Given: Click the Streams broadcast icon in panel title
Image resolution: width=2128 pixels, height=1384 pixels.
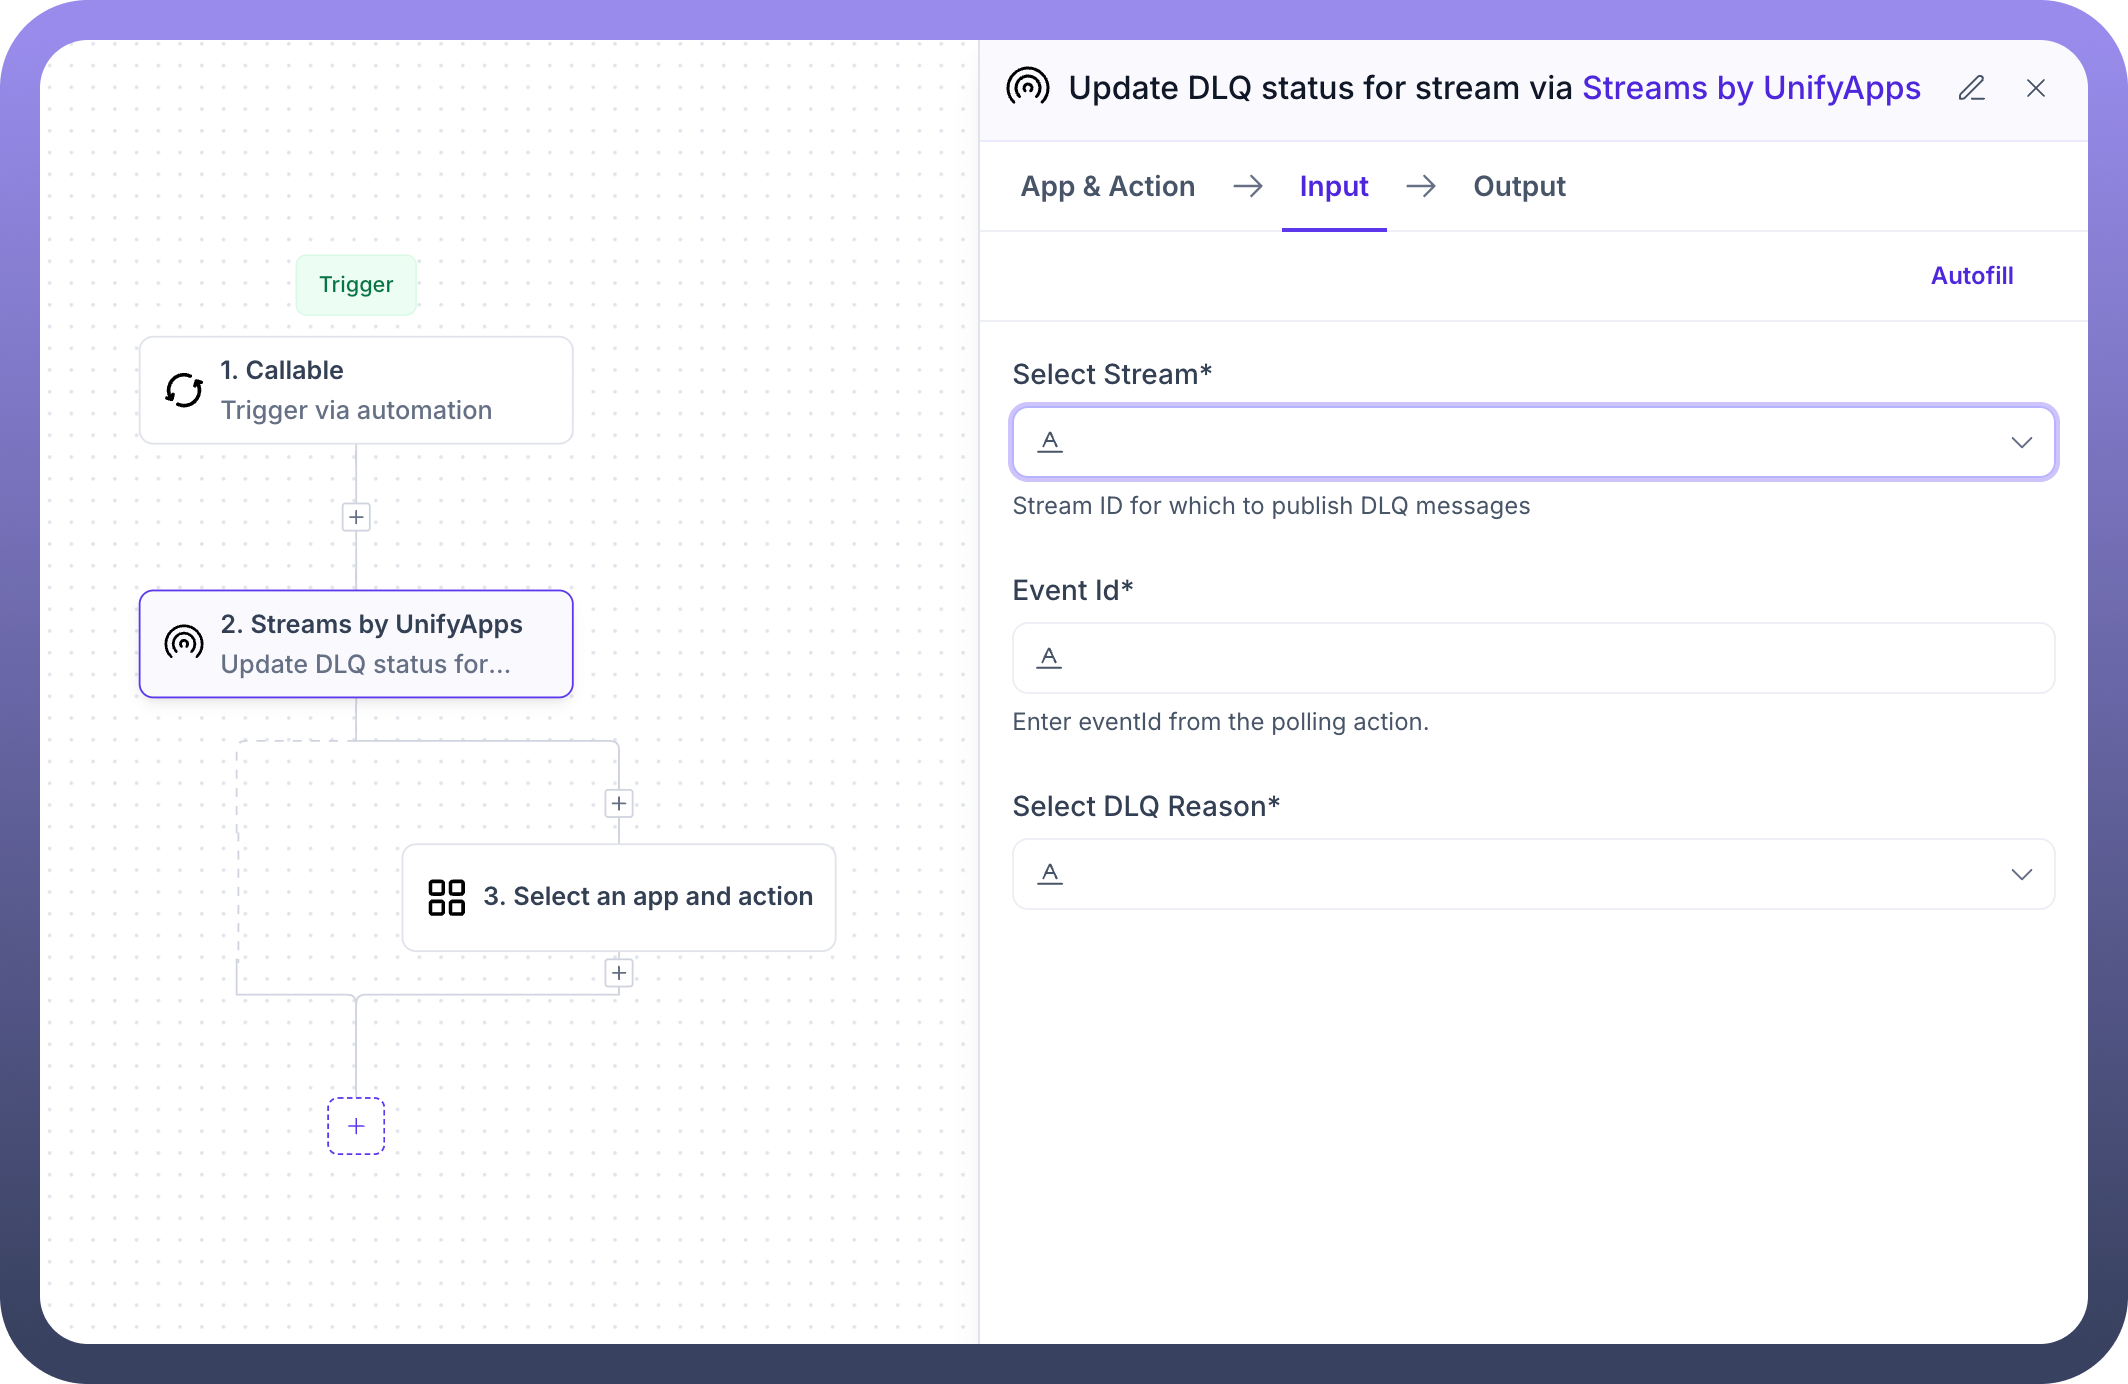Looking at the screenshot, I should 1028,88.
